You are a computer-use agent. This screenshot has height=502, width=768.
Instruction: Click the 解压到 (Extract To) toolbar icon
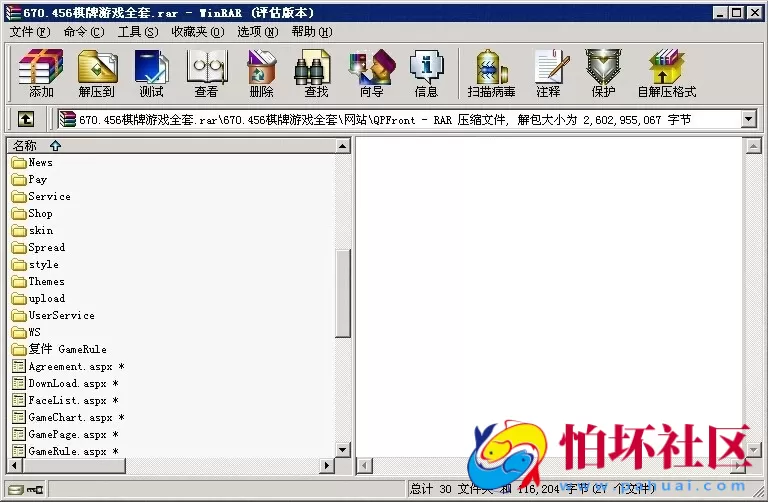coord(97,72)
